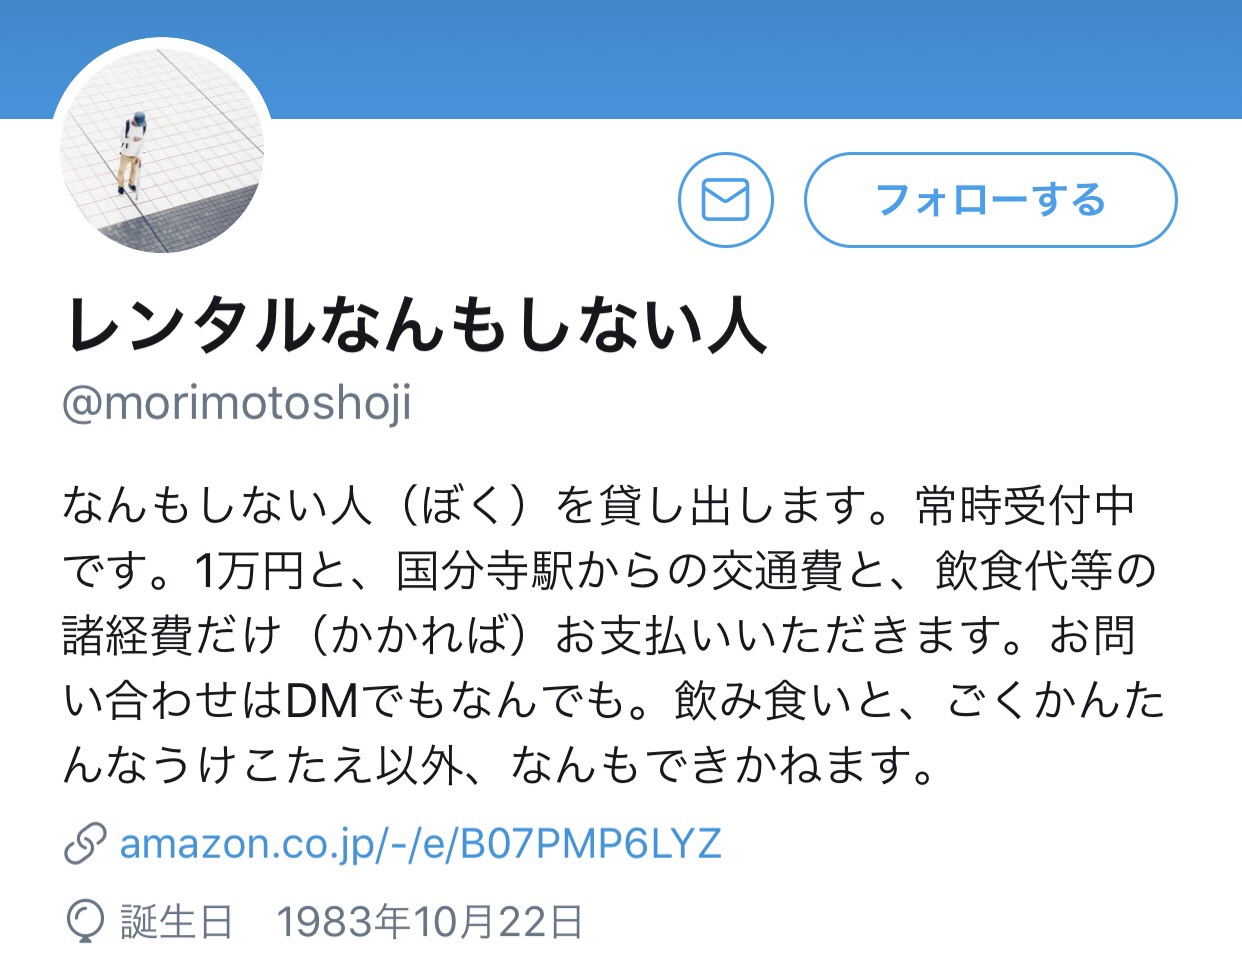Click the フォローする follow button
This screenshot has height=962, width=1242.
990,200
